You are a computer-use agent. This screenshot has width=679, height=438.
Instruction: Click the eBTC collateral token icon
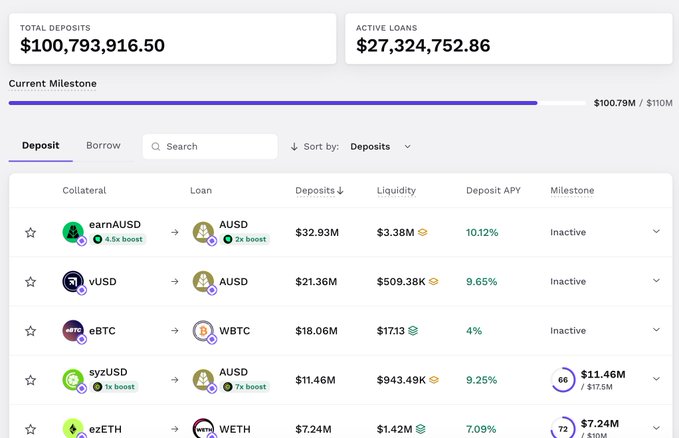73,331
